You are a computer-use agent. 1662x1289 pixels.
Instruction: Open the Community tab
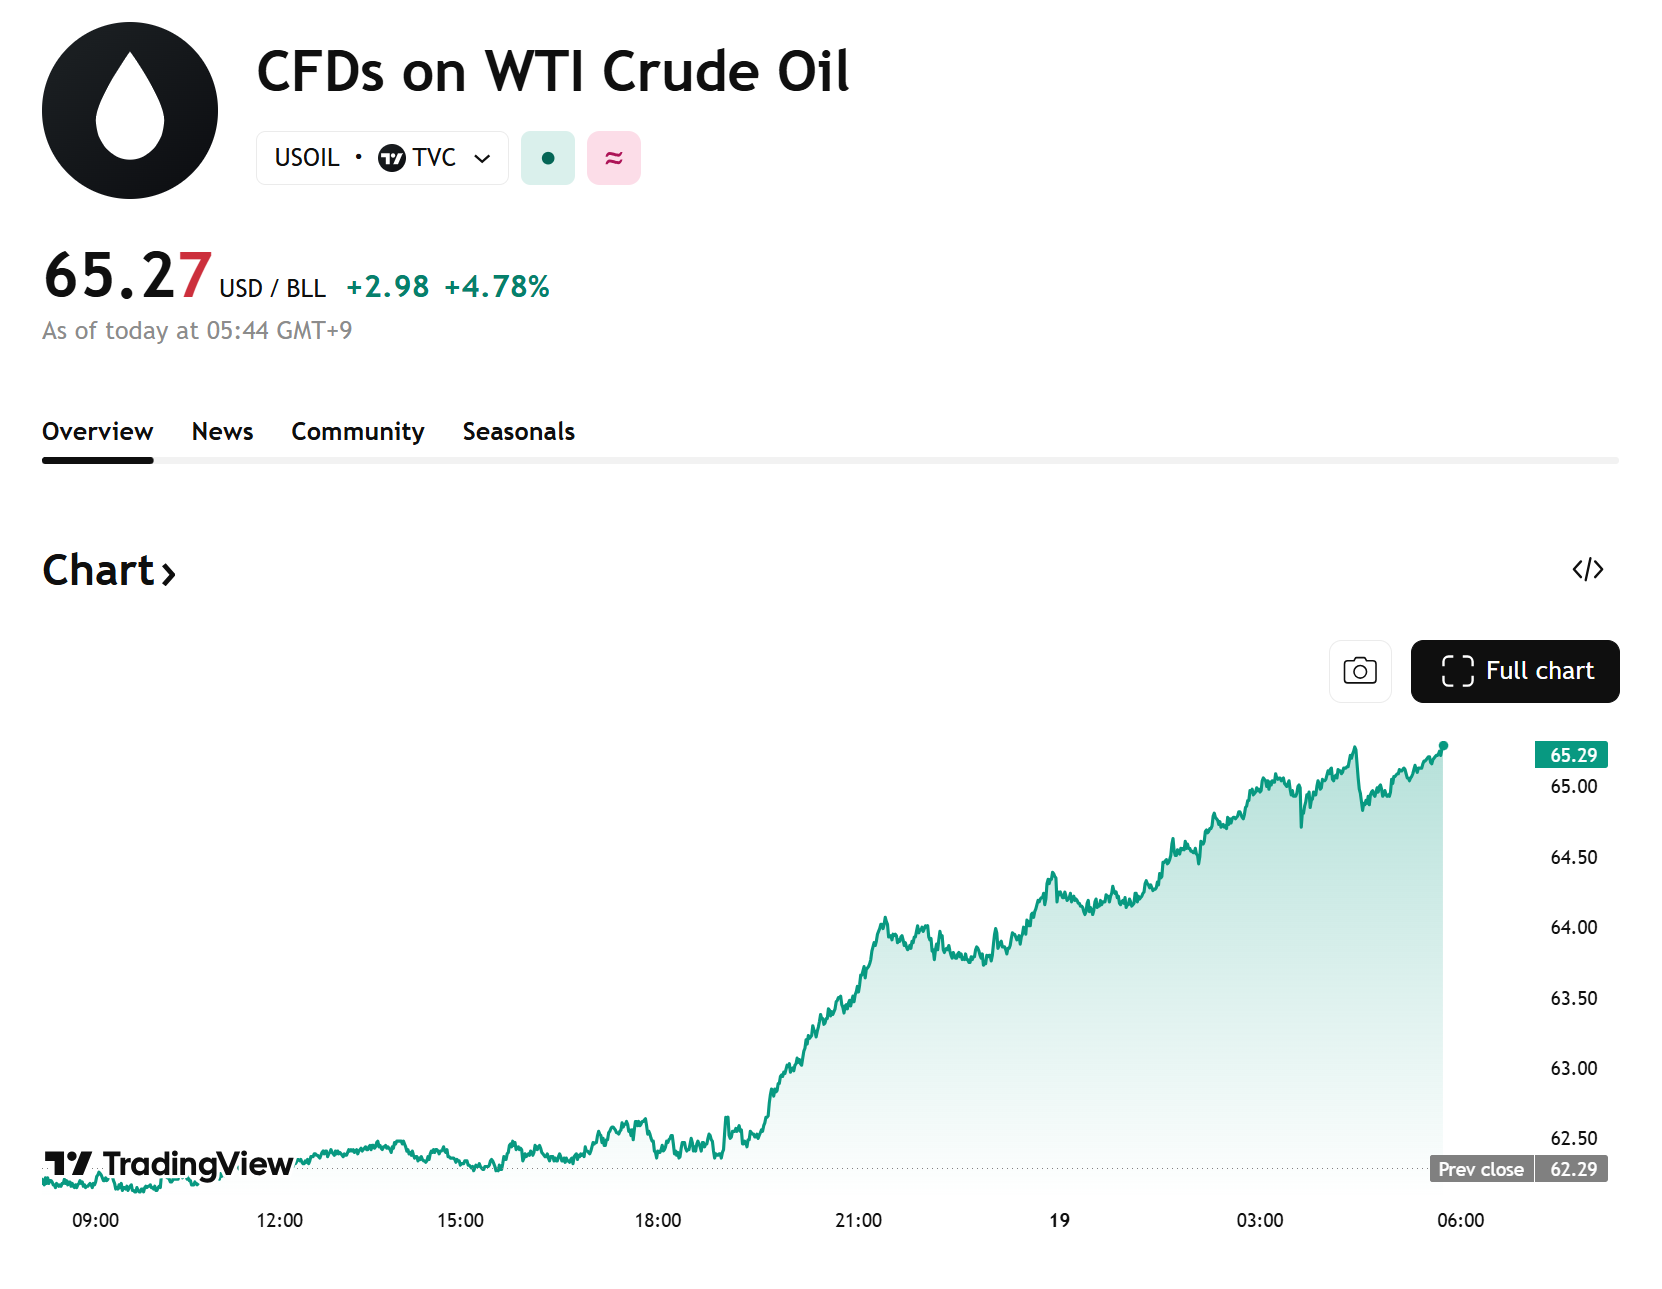(x=358, y=432)
